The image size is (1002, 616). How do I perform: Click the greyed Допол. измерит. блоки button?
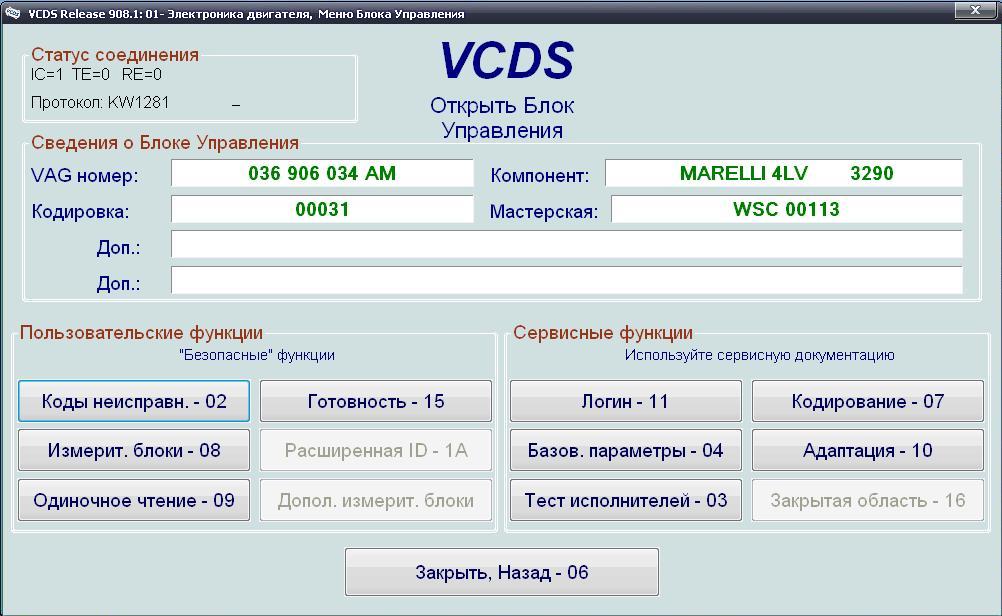coord(376,500)
